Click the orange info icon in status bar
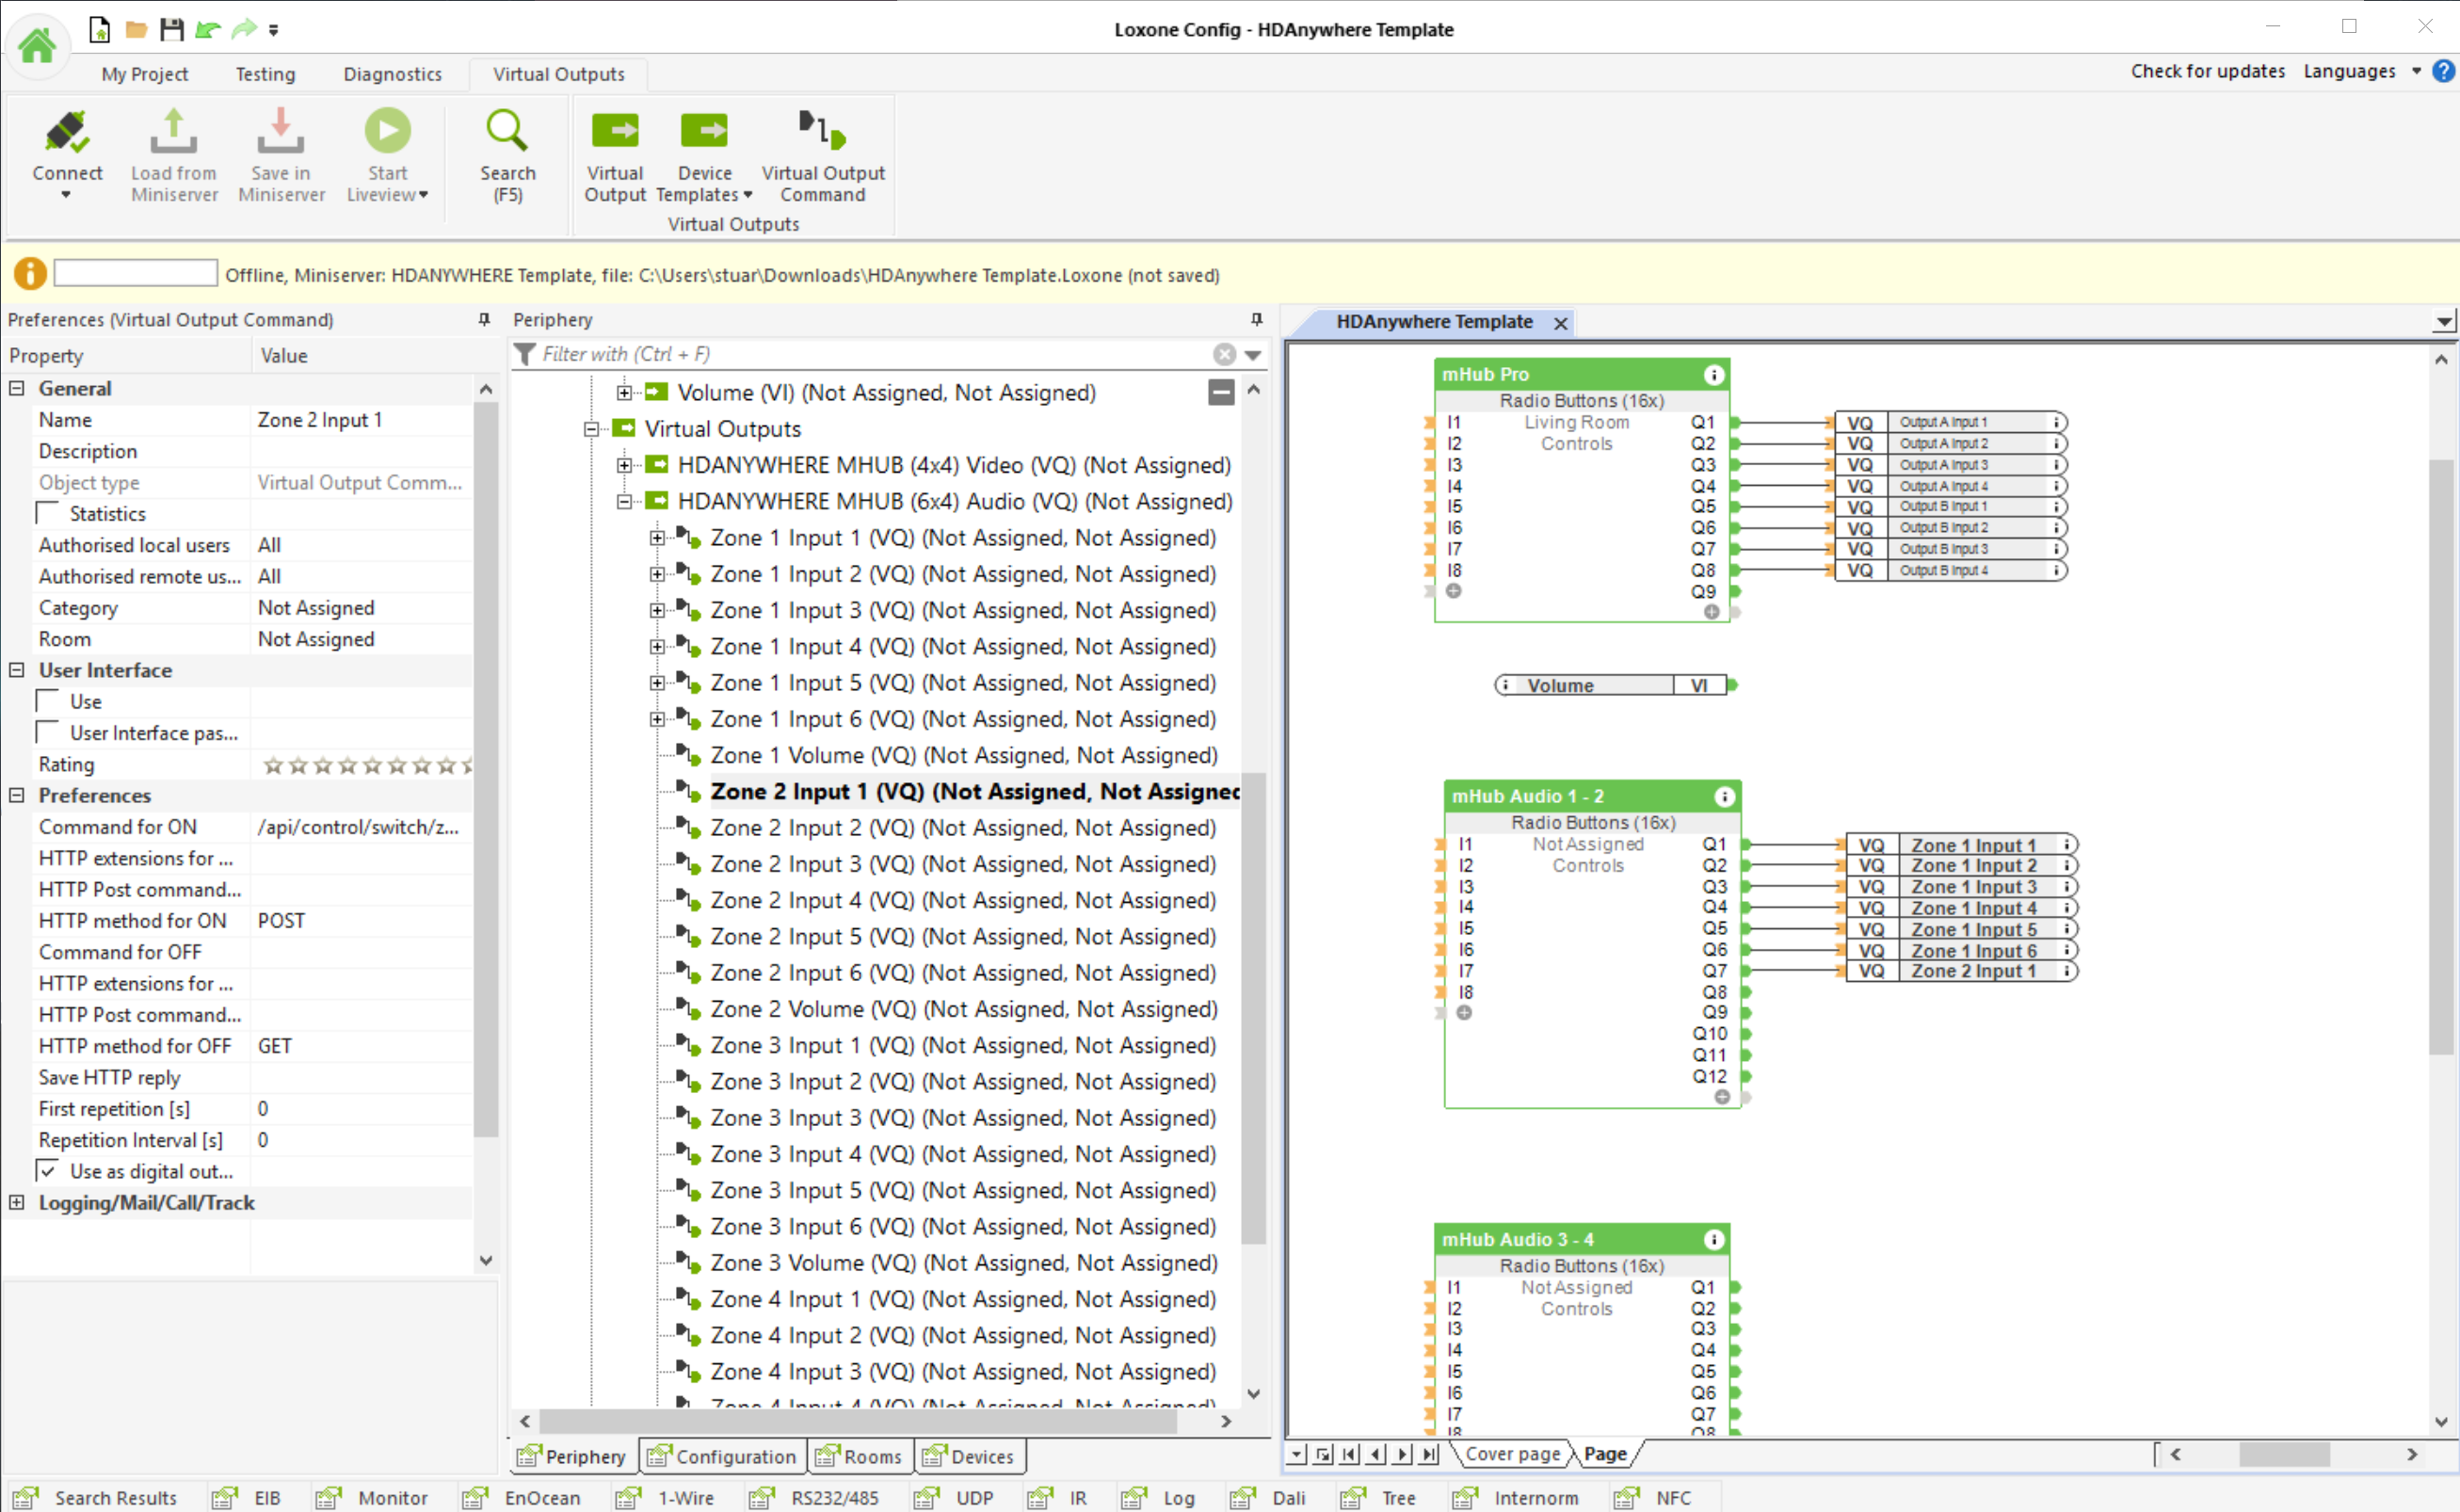 pos(30,273)
